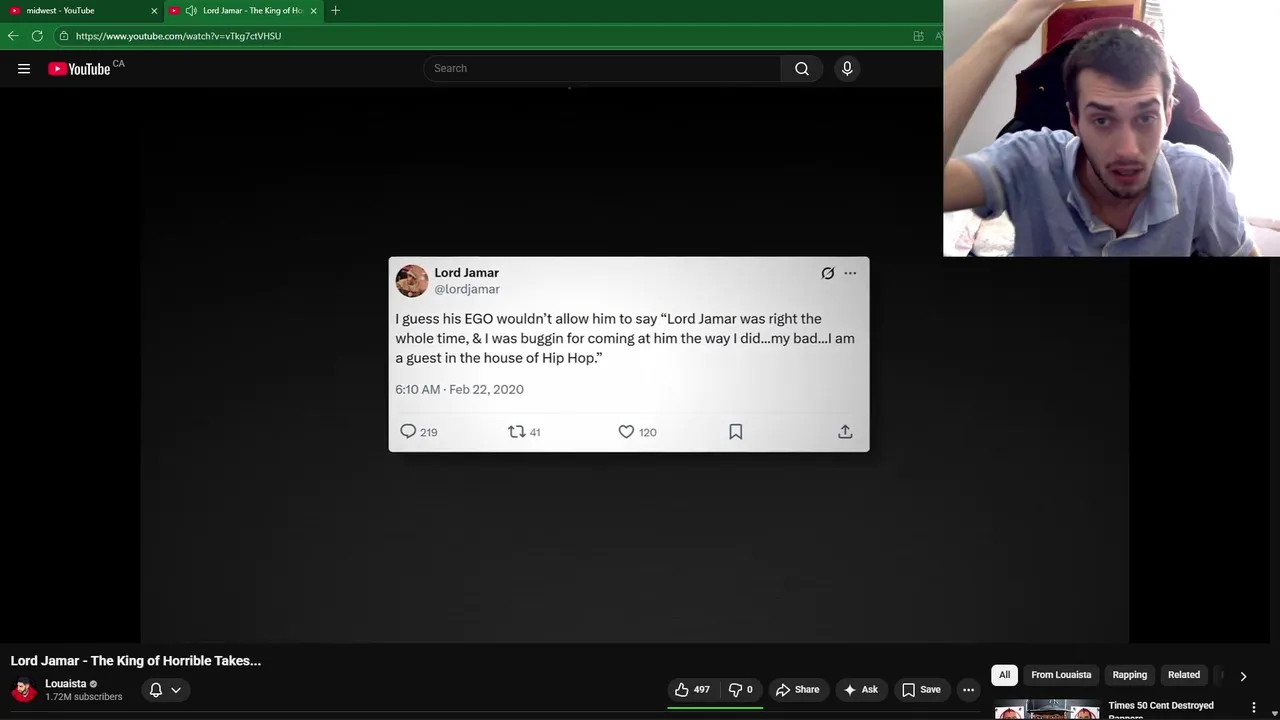Viewport: 1280px width, 720px height.
Task: Click the search magnifier button
Action: click(x=802, y=68)
